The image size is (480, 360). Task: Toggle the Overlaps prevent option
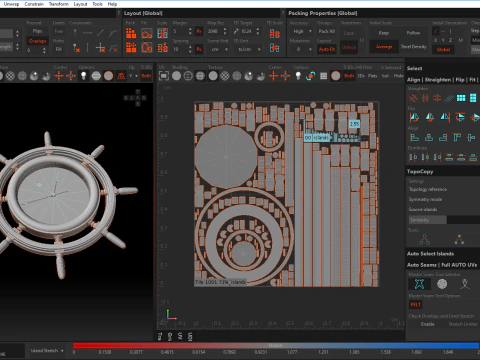pyautogui.click(x=37, y=41)
